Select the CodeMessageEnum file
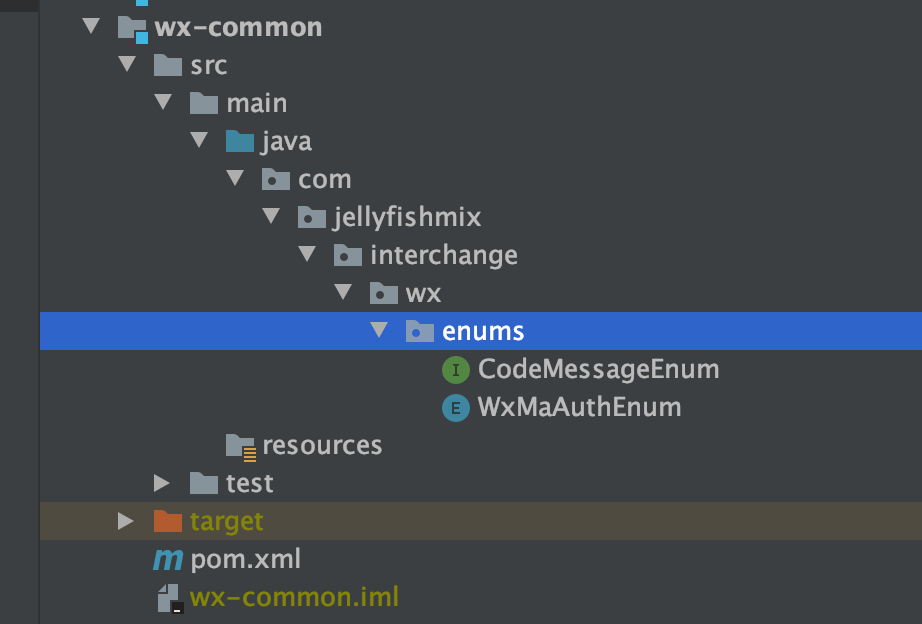This screenshot has width=922, height=624. (598, 370)
